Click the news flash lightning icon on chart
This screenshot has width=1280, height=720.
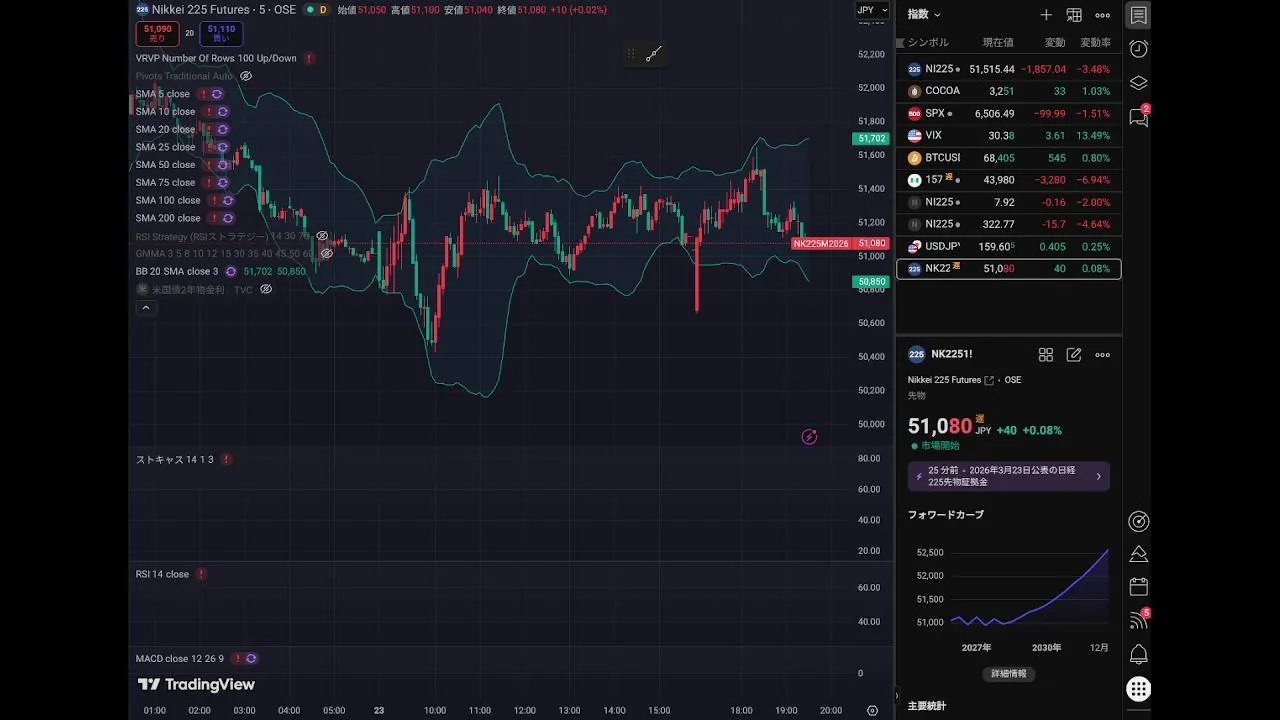(x=809, y=437)
